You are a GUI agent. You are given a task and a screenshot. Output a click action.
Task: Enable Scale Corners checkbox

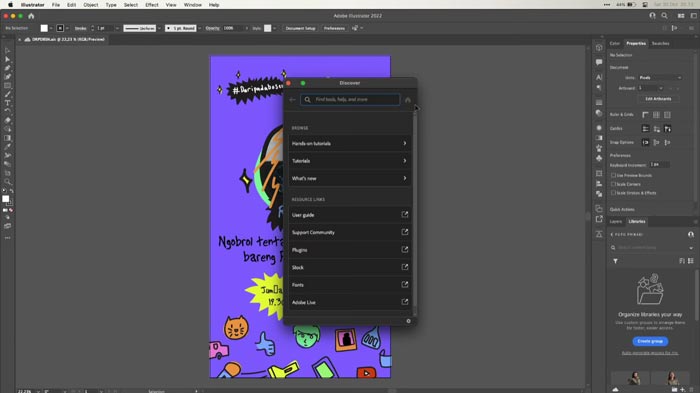point(613,184)
